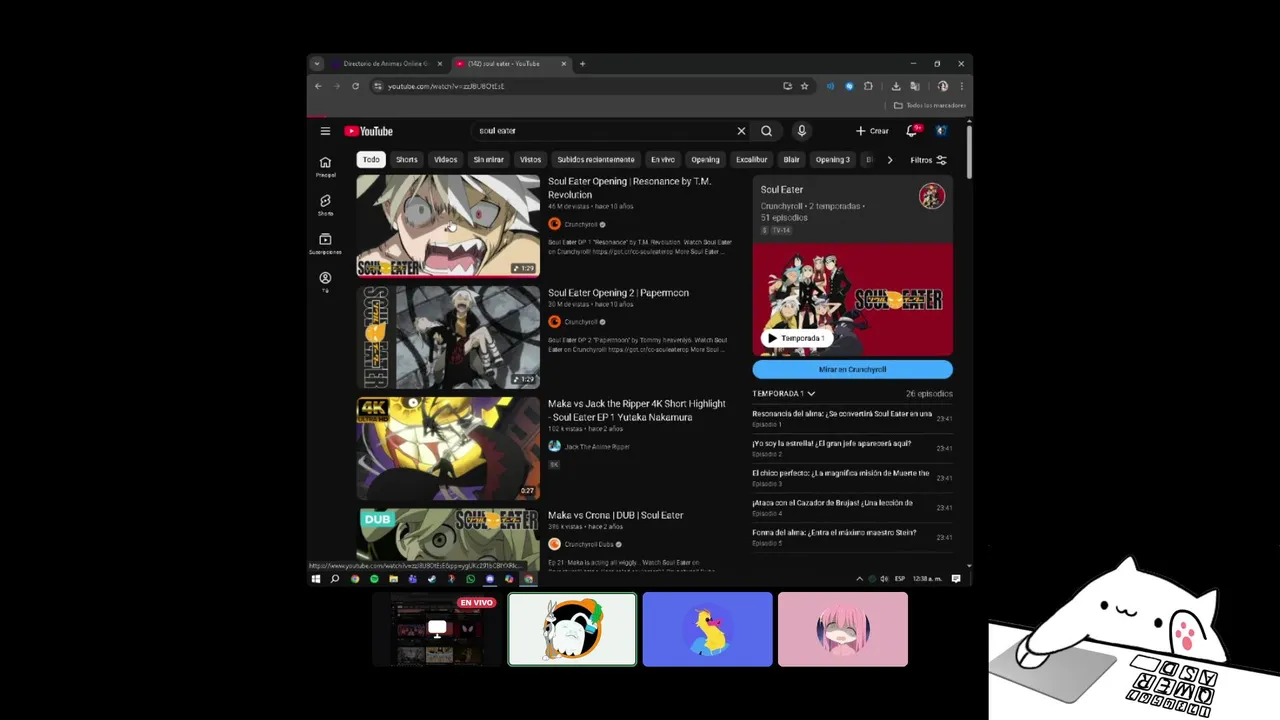The height and width of the screenshot is (720, 1280).
Task: Play Temporada 1 on the Soul Eater poster
Action: (x=797, y=338)
